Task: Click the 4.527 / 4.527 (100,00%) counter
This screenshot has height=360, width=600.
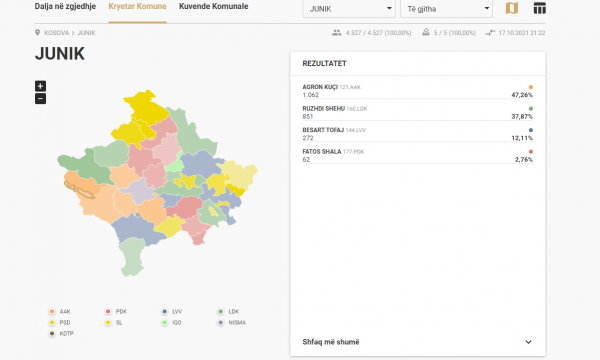Action: click(378, 33)
